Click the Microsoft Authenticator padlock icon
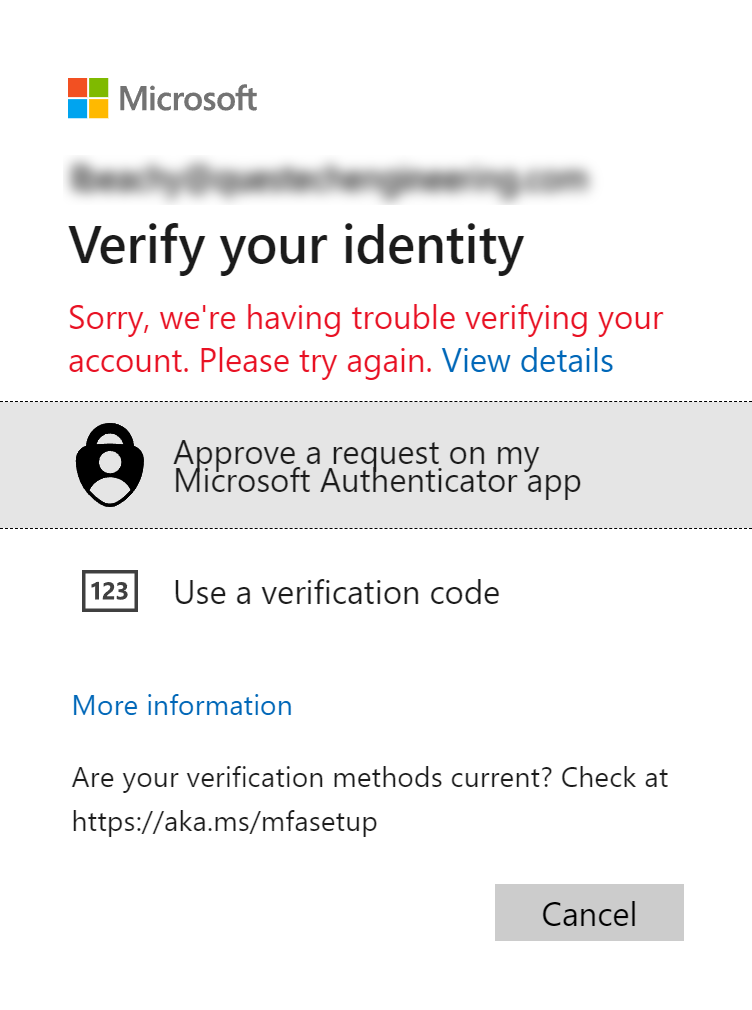The height and width of the screenshot is (1010, 752). [109, 464]
